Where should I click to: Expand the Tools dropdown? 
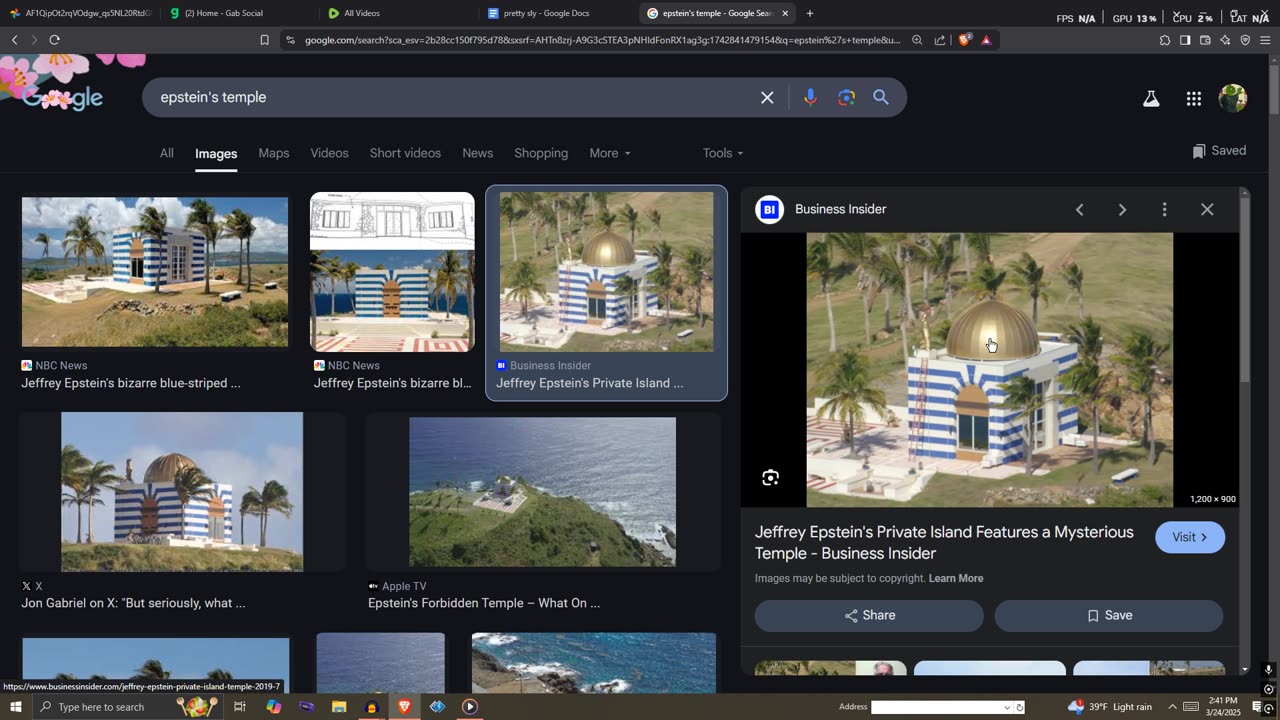(x=723, y=153)
